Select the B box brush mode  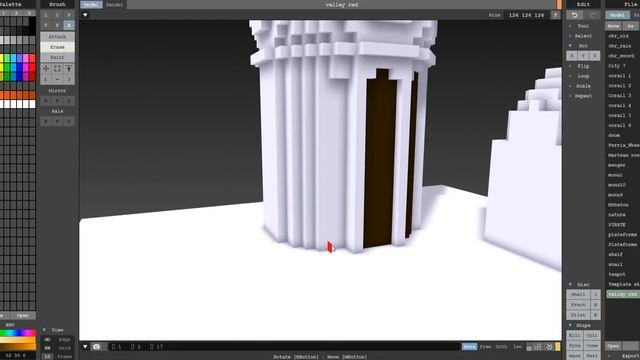(x=69, y=25)
